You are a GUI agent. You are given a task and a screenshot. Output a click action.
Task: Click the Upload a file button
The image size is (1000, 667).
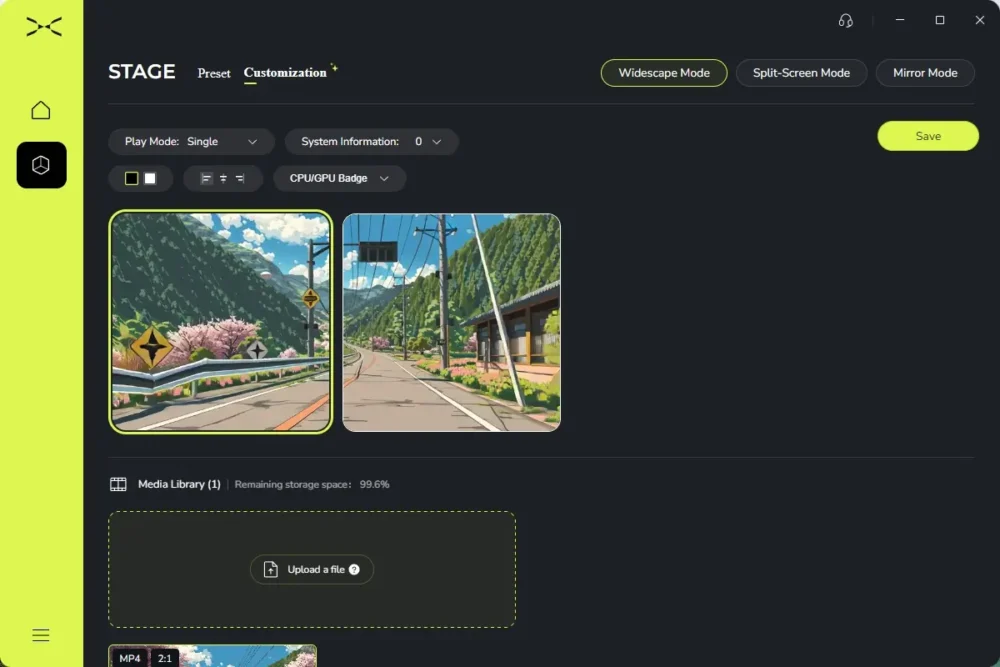point(312,569)
